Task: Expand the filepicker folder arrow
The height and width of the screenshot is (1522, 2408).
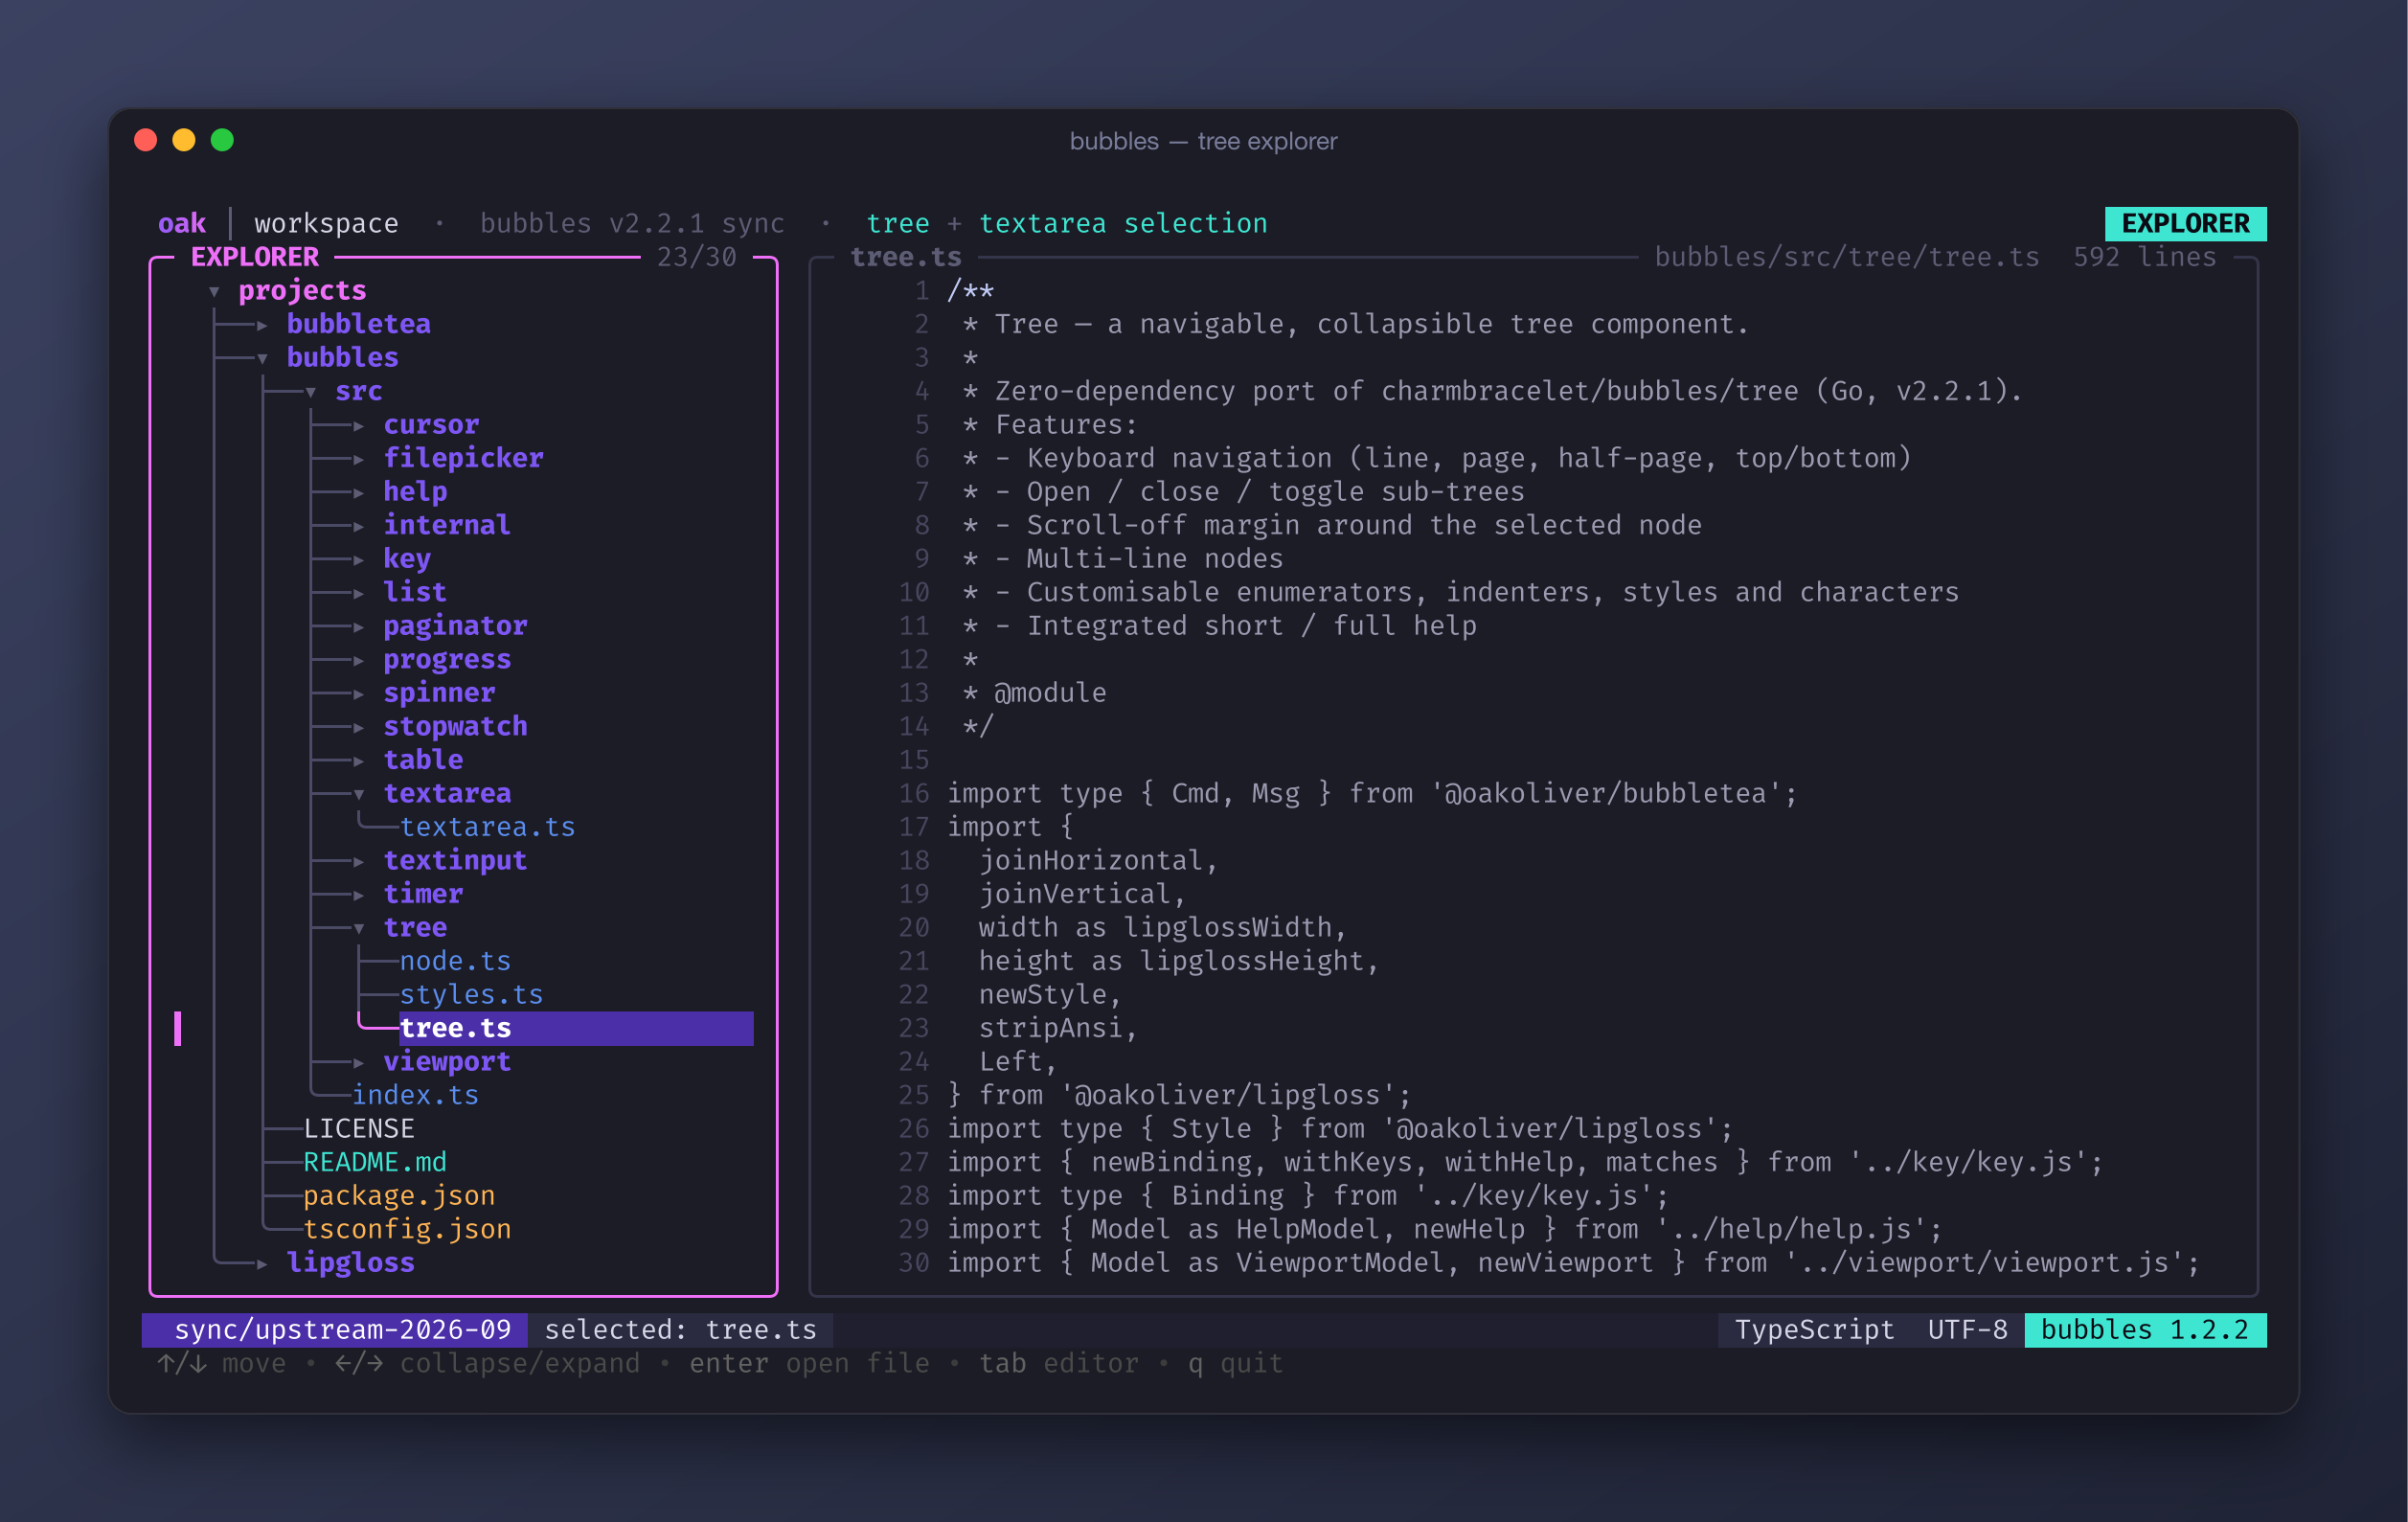Action: click(359, 459)
